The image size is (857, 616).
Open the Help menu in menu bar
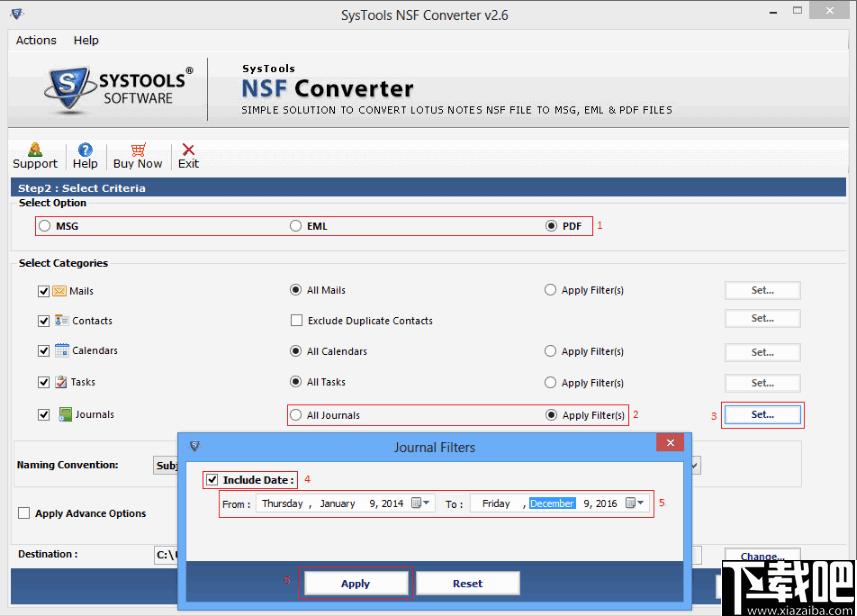[86, 40]
